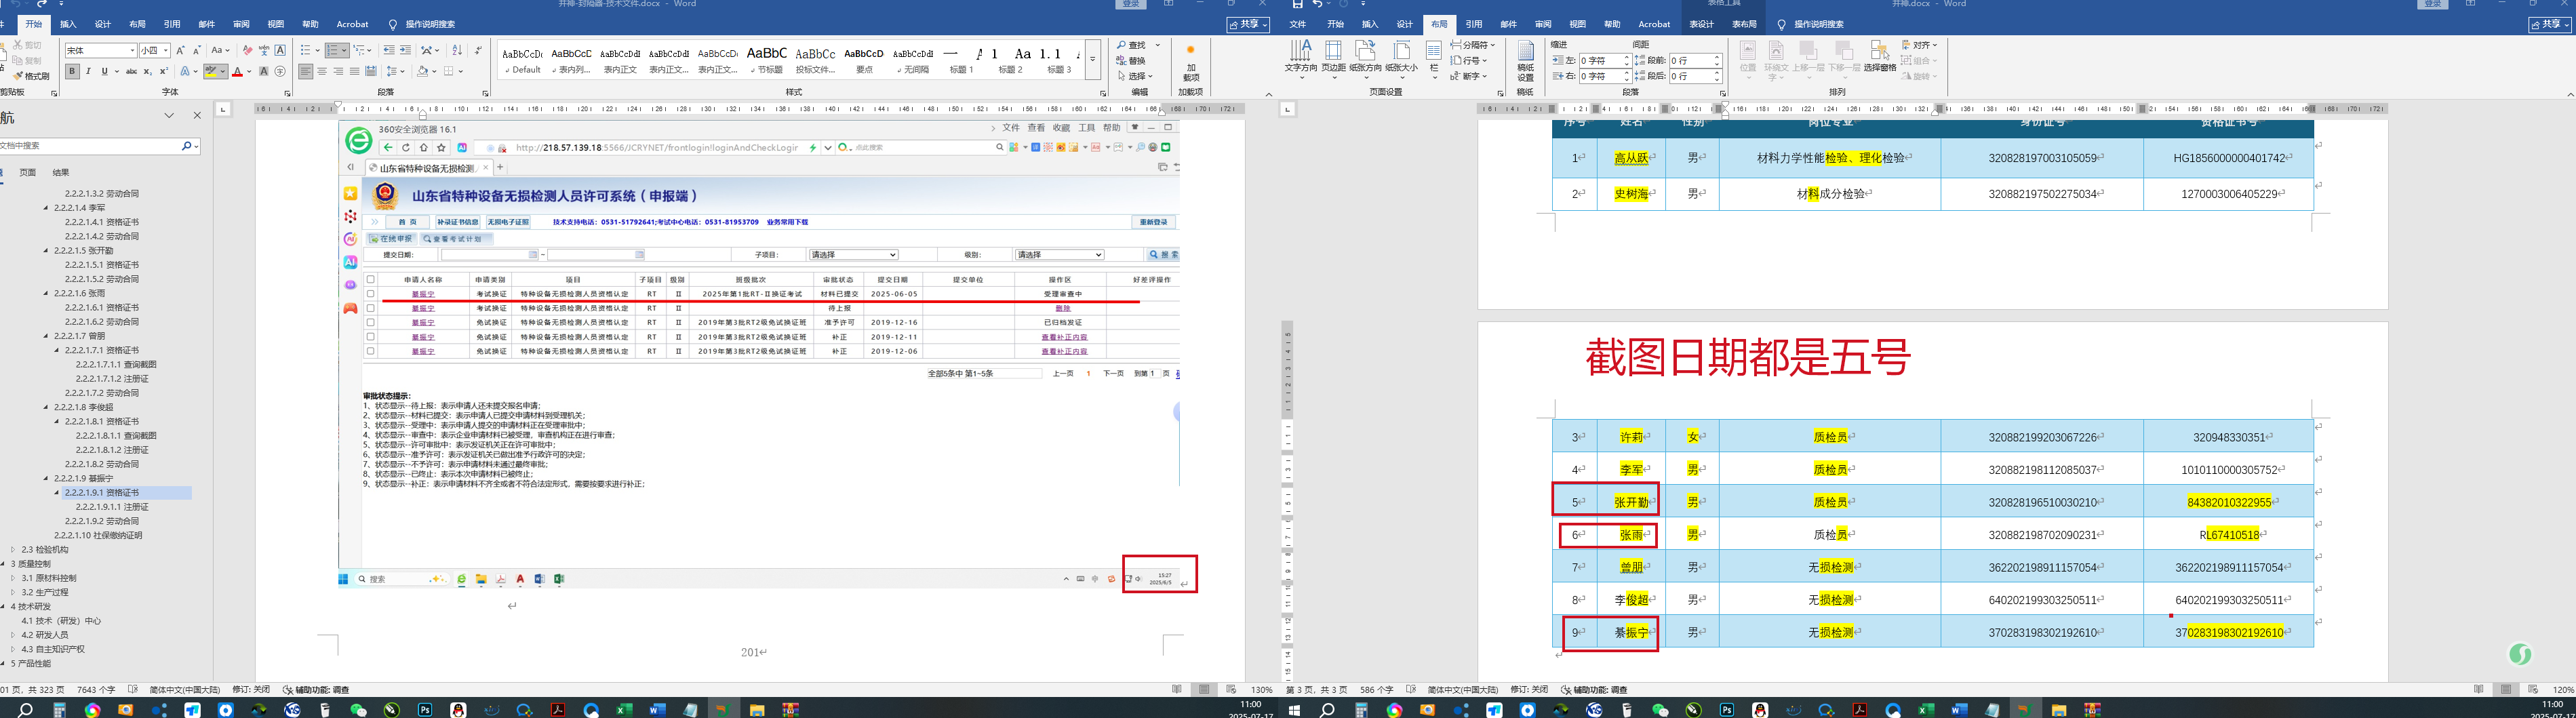Open the 纸张大小 paper size dropdown
Screen dimensions: 2576x718
pyautogui.click(x=1401, y=58)
